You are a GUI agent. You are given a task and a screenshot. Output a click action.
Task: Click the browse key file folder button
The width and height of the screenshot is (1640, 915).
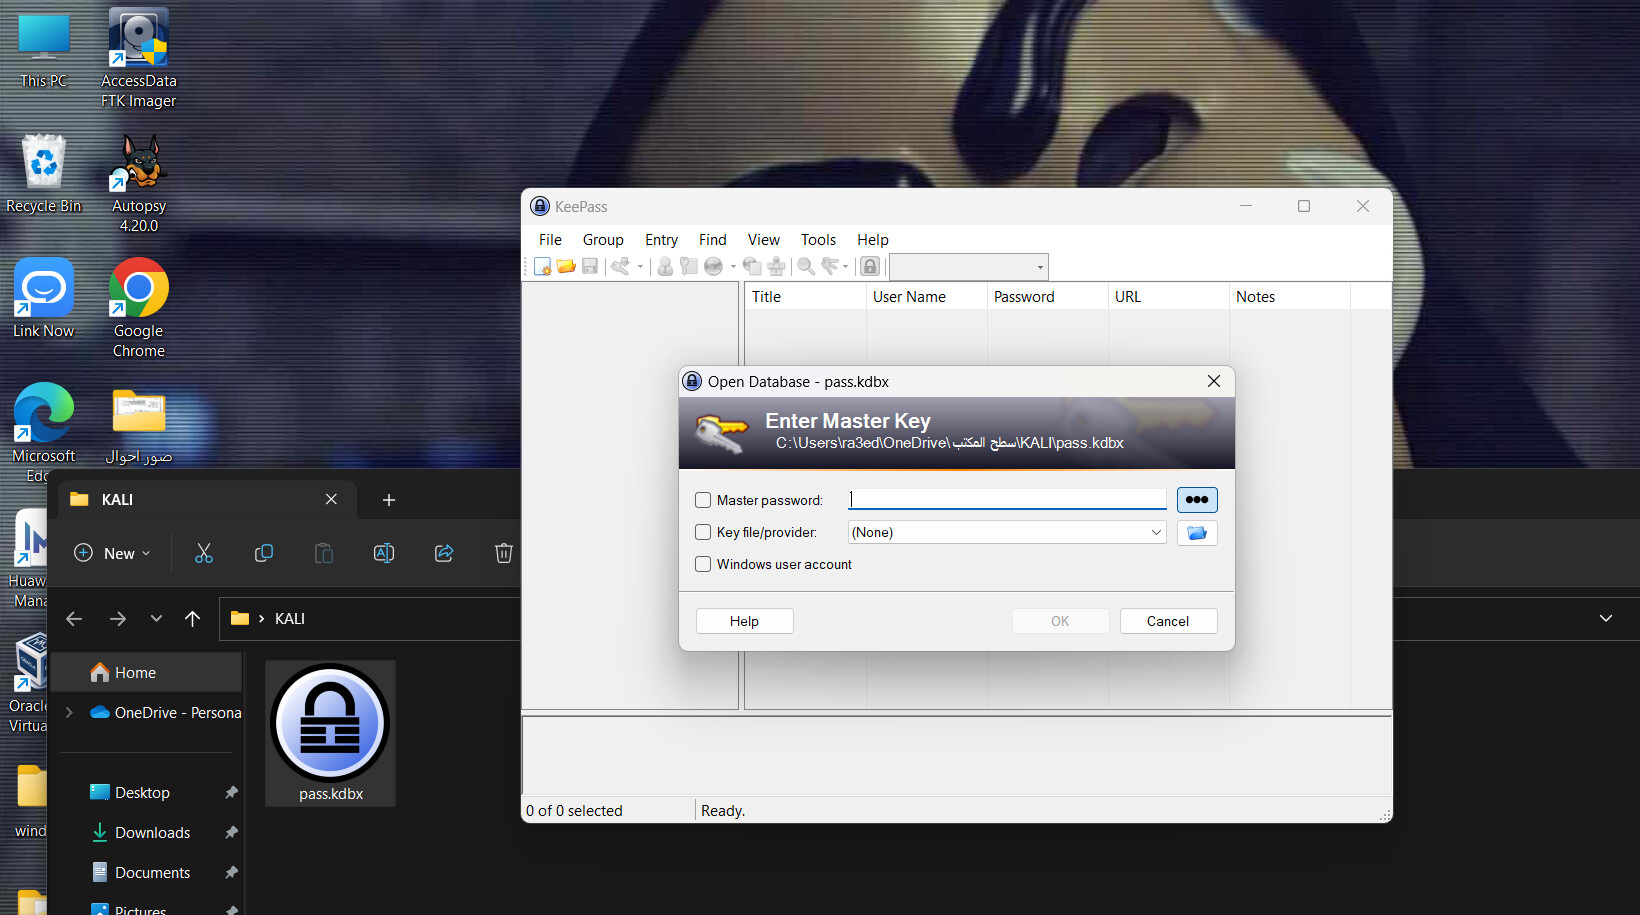pos(1197,533)
